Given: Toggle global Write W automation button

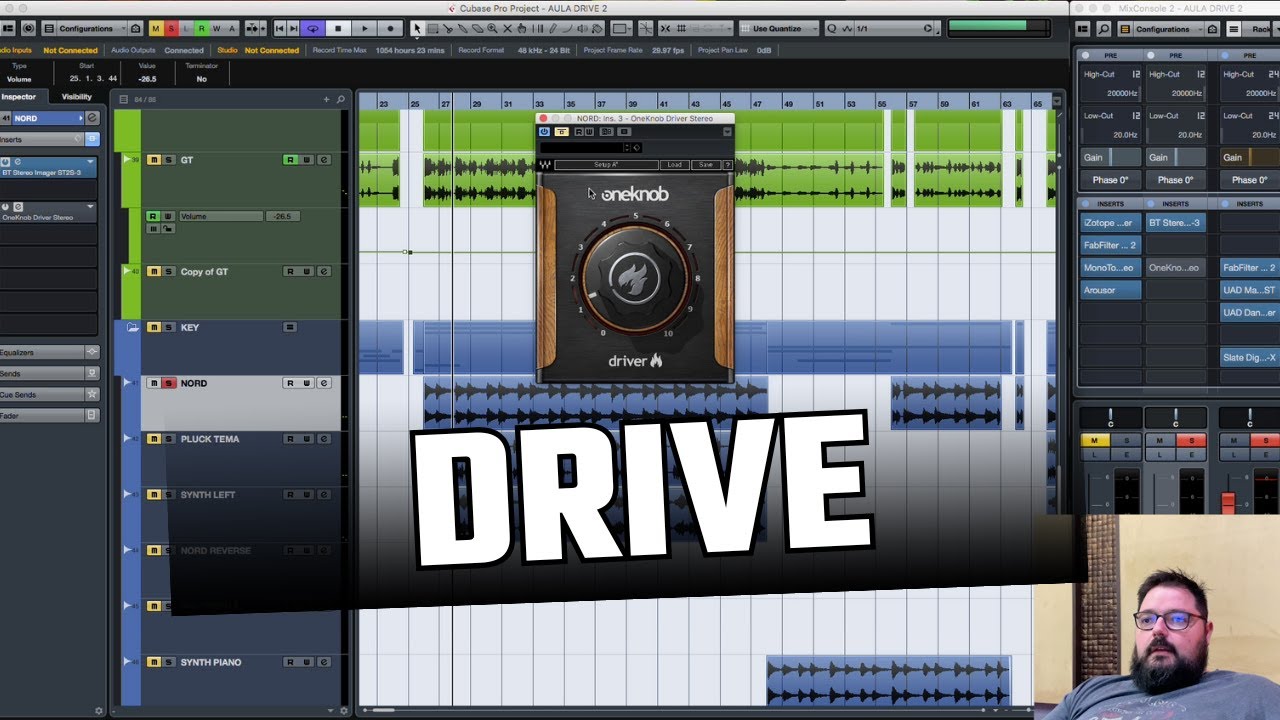Looking at the screenshot, I should click(x=217, y=28).
